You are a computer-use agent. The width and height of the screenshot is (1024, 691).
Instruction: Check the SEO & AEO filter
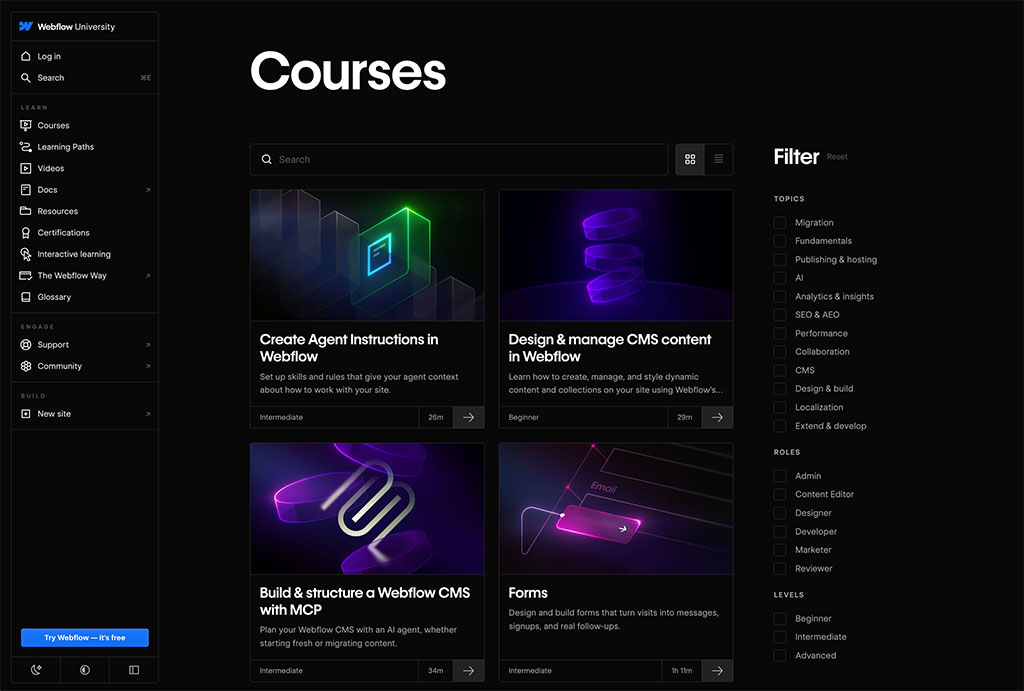(780, 315)
